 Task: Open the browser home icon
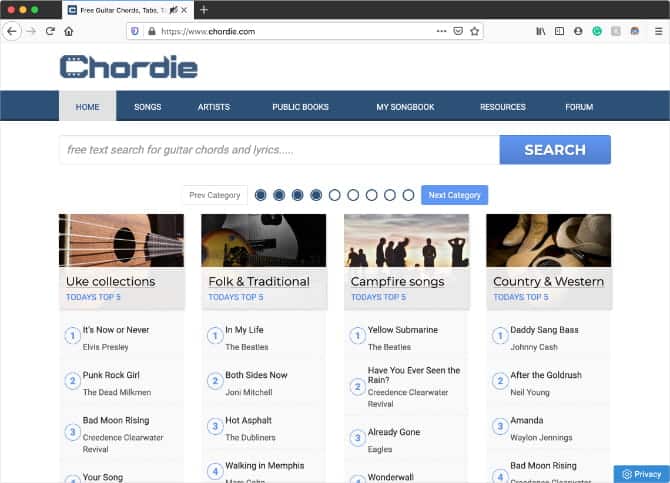pos(69,31)
